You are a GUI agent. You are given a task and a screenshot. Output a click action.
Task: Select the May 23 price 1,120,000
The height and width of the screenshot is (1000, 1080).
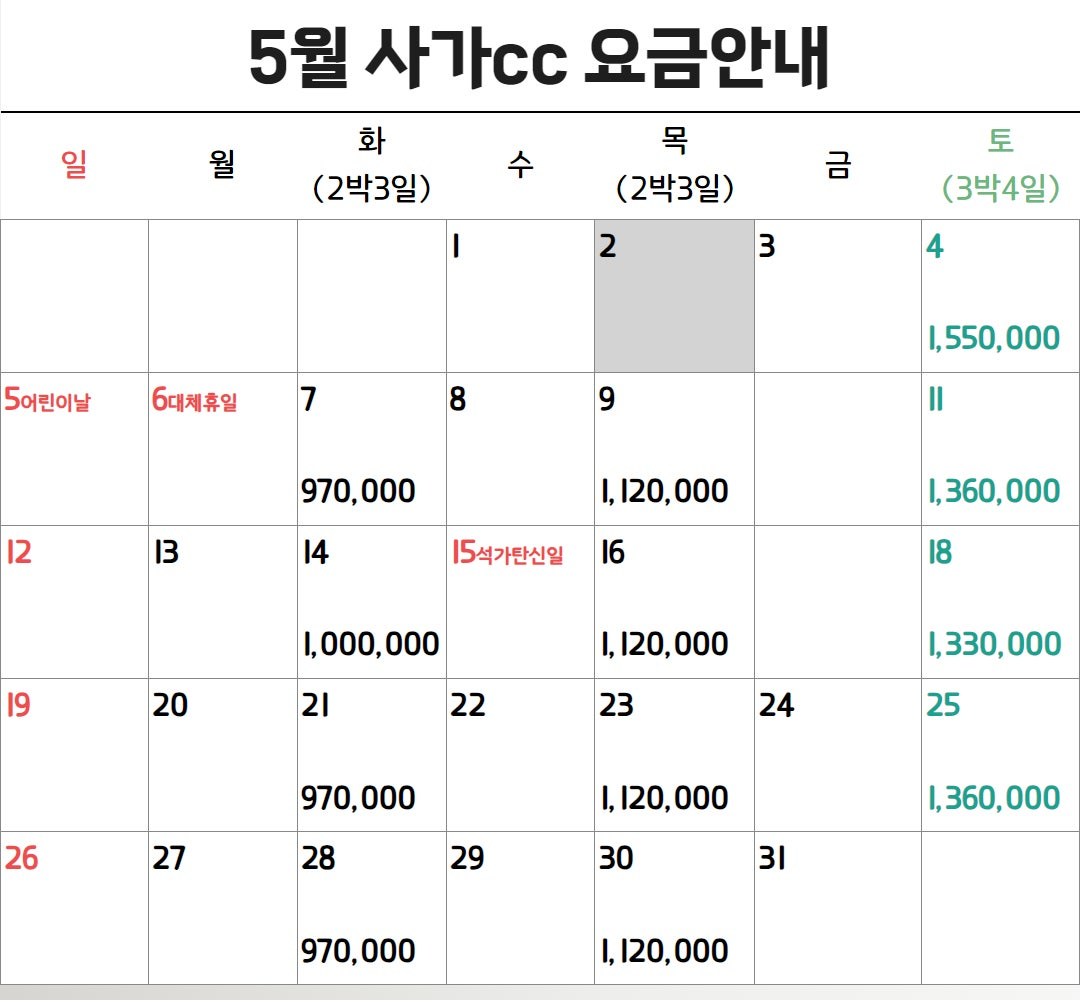(664, 798)
